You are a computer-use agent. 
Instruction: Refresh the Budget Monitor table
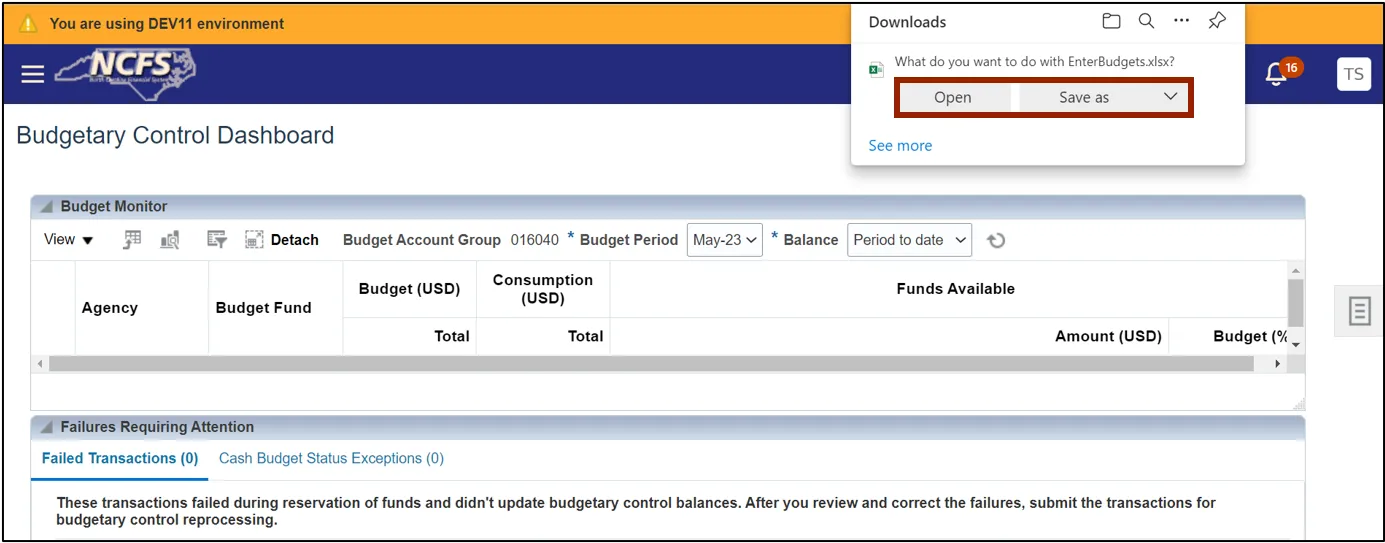tap(996, 240)
